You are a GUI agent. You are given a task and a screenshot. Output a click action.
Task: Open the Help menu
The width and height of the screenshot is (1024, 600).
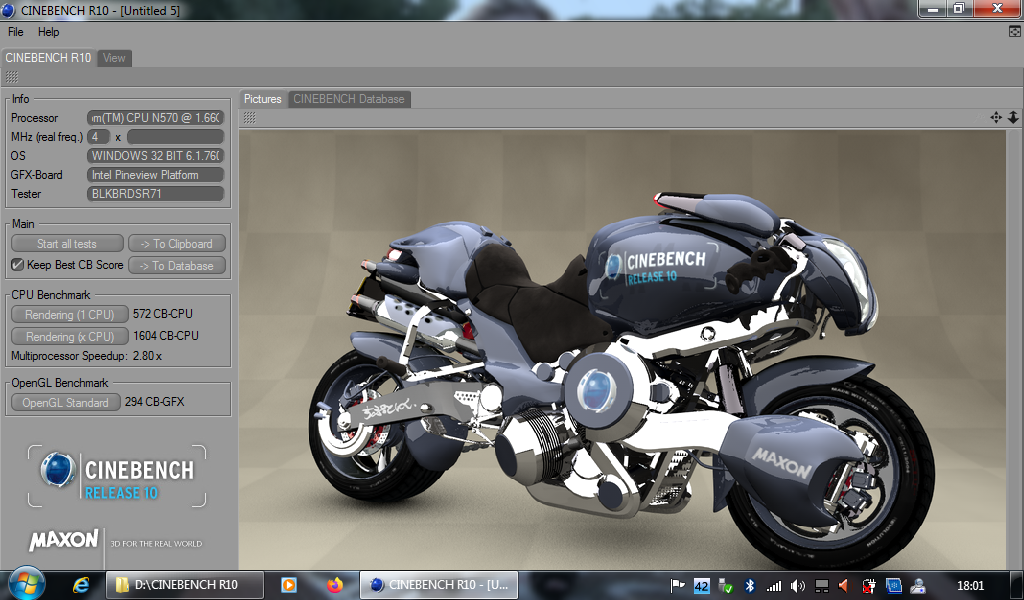[49, 32]
